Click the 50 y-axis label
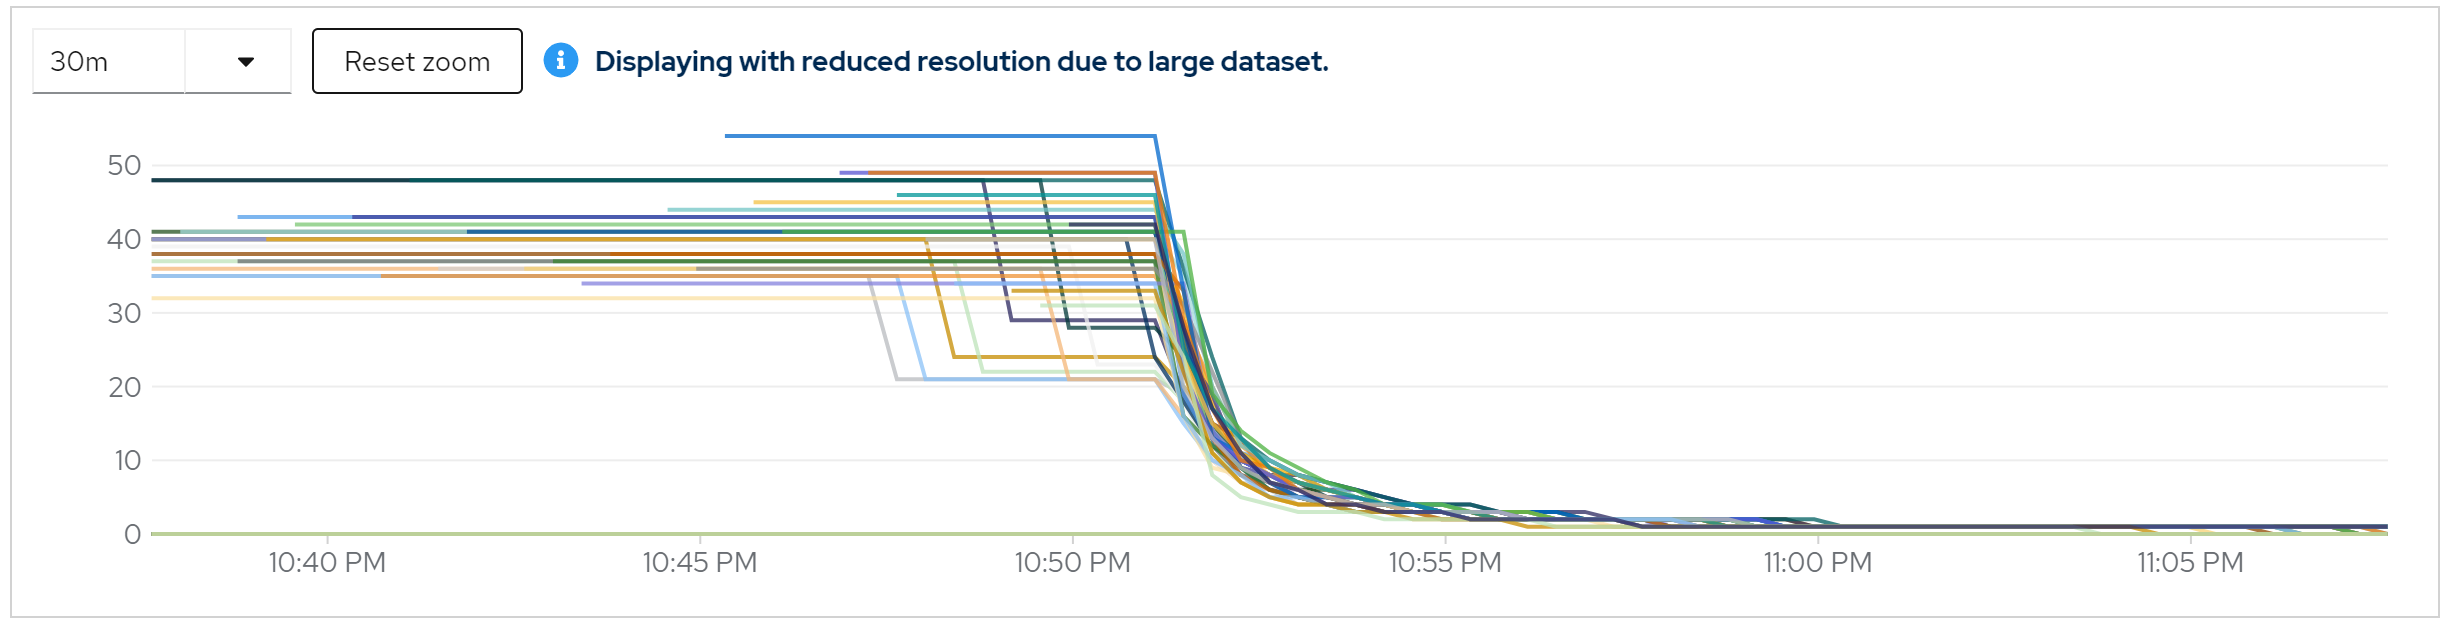 click(124, 166)
